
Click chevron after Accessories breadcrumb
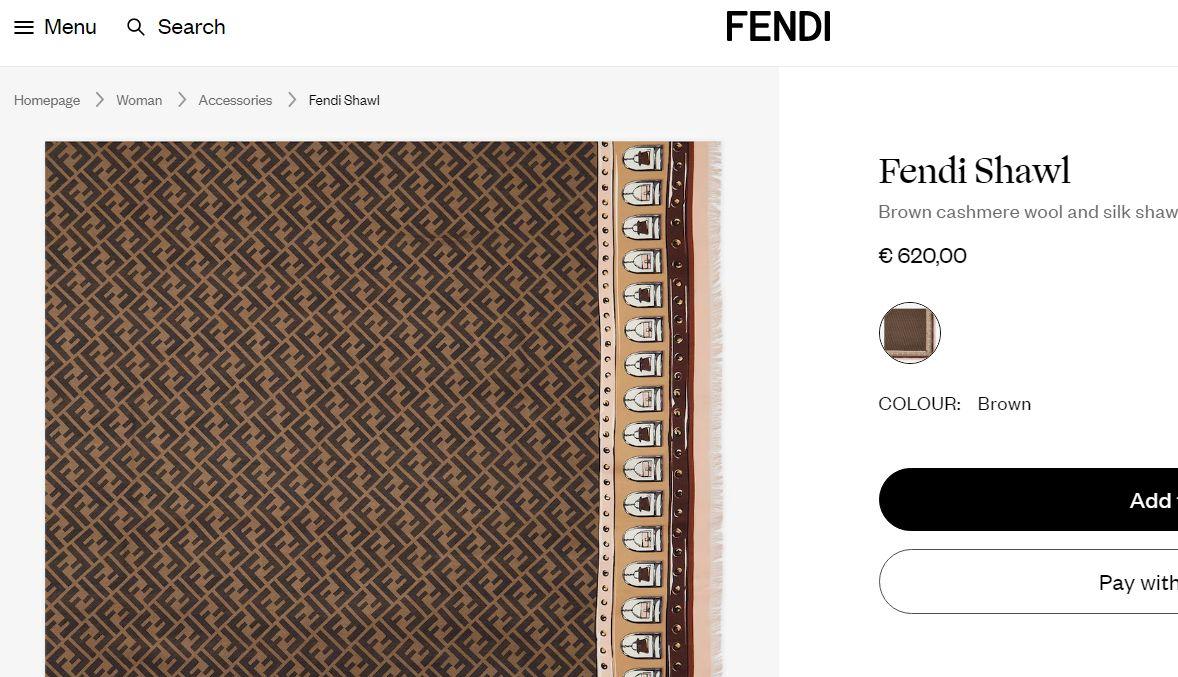click(292, 100)
